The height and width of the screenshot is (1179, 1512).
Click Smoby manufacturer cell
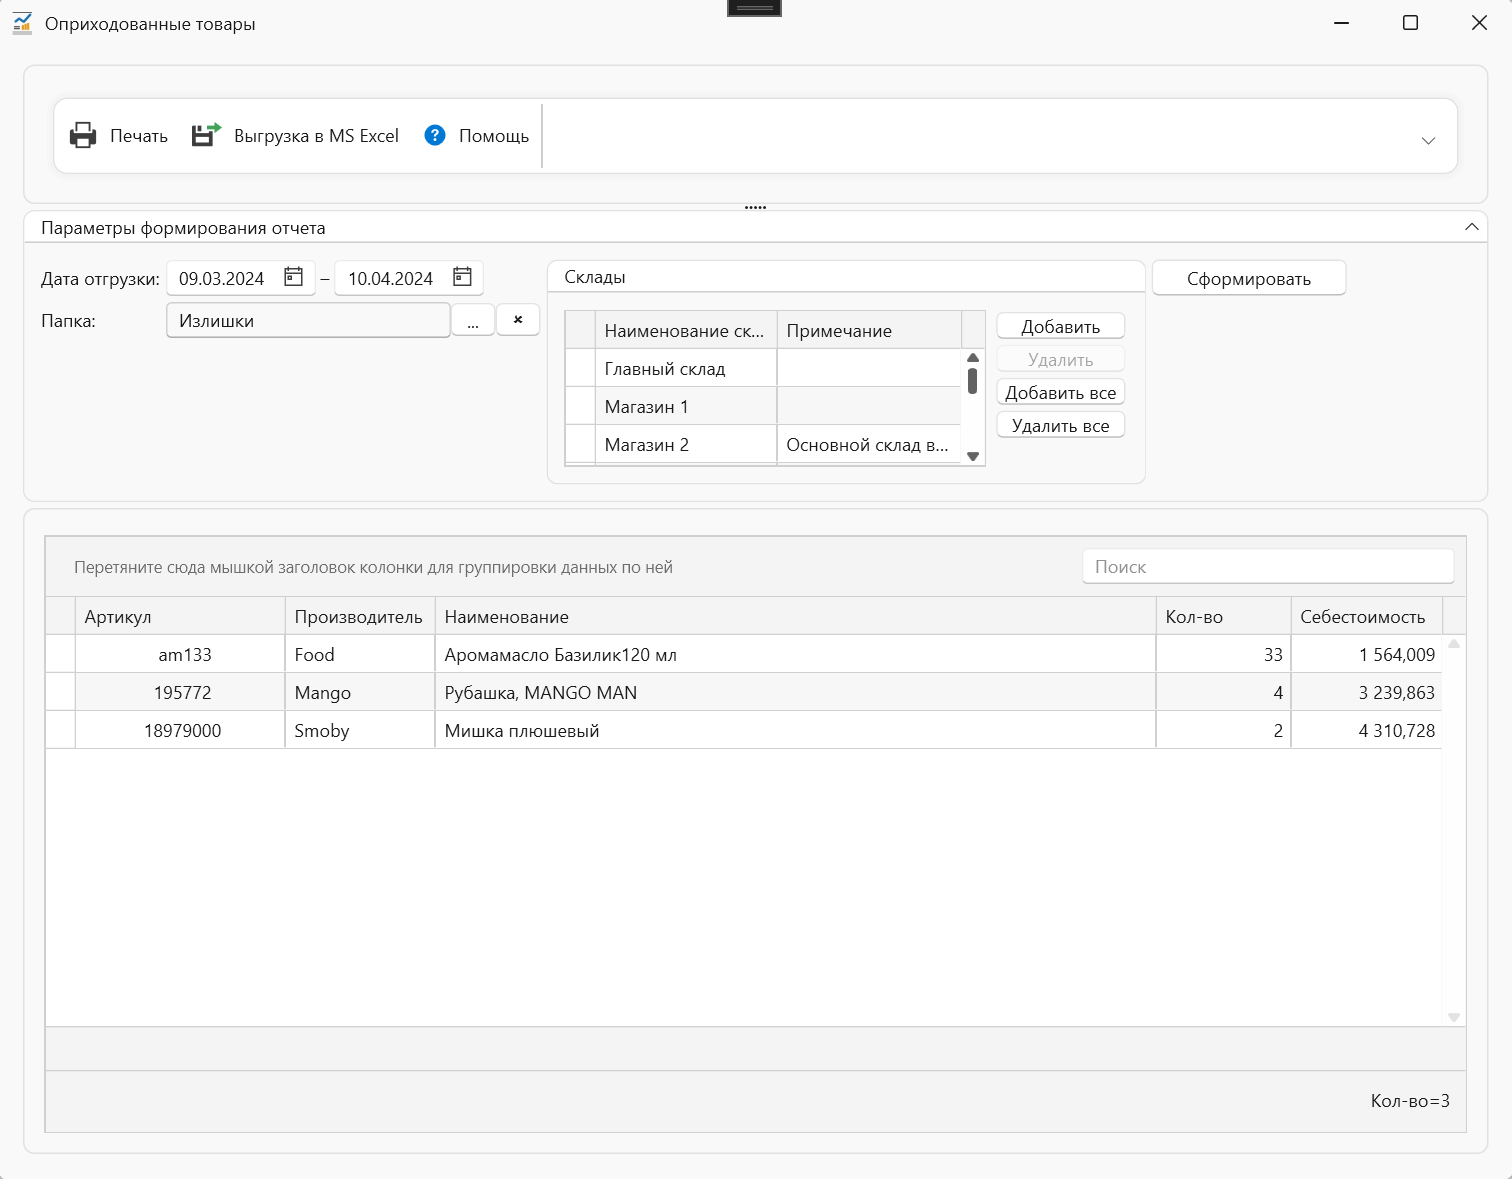360,730
